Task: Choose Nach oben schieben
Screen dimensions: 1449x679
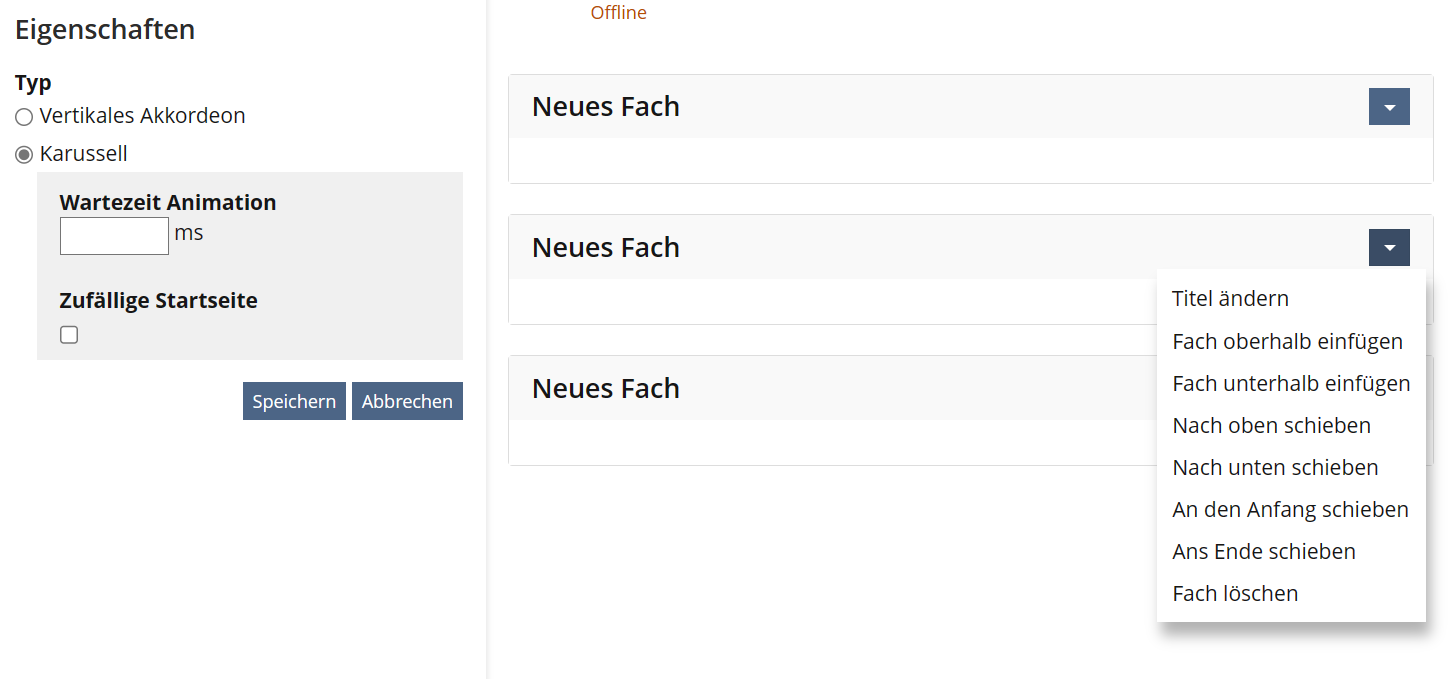Action: click(x=1271, y=426)
